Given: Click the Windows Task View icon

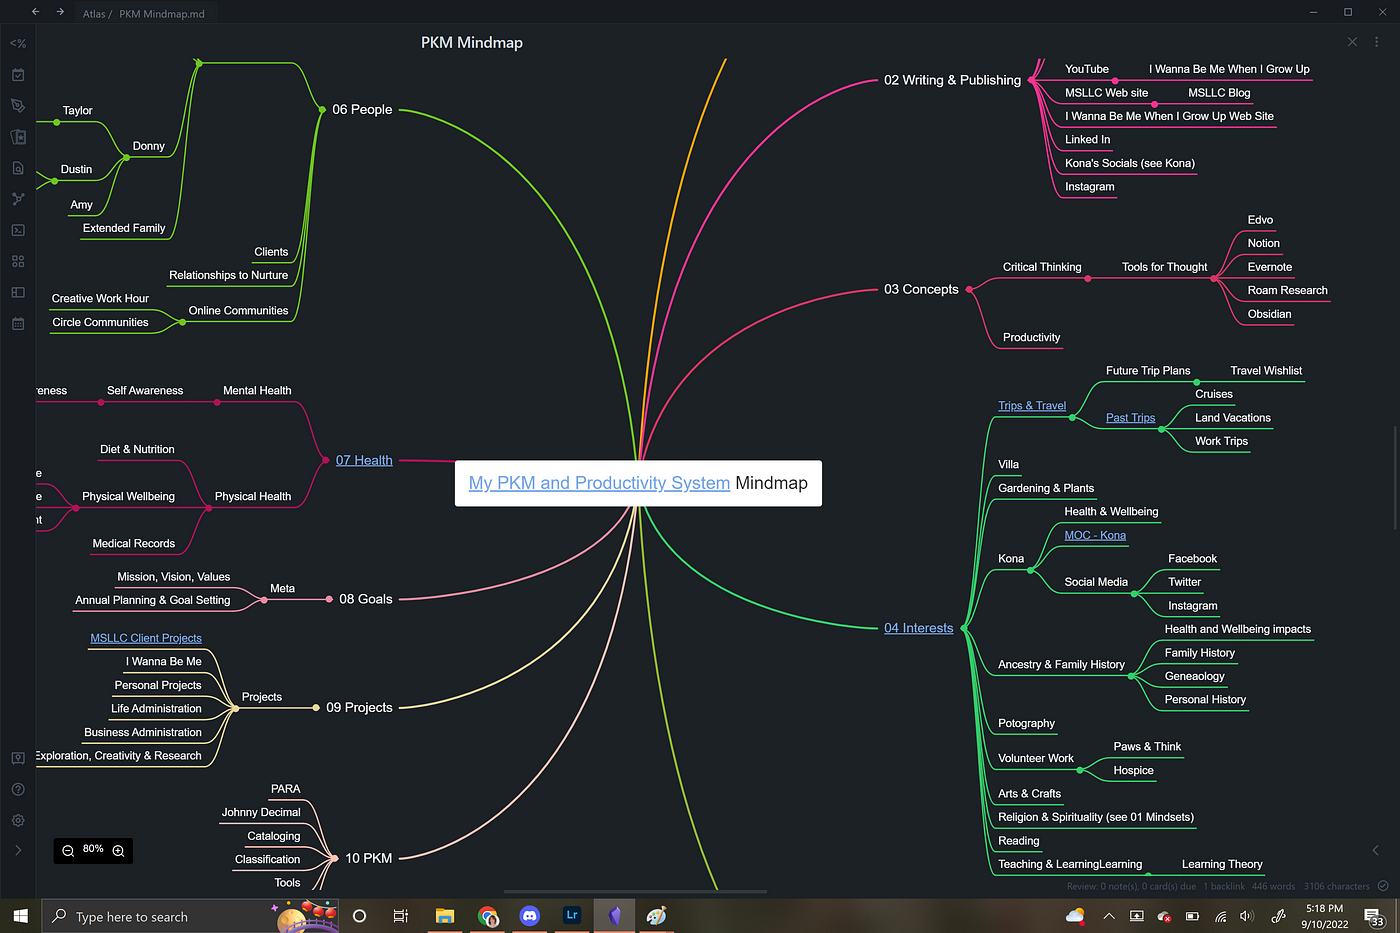Looking at the screenshot, I should click(x=401, y=916).
